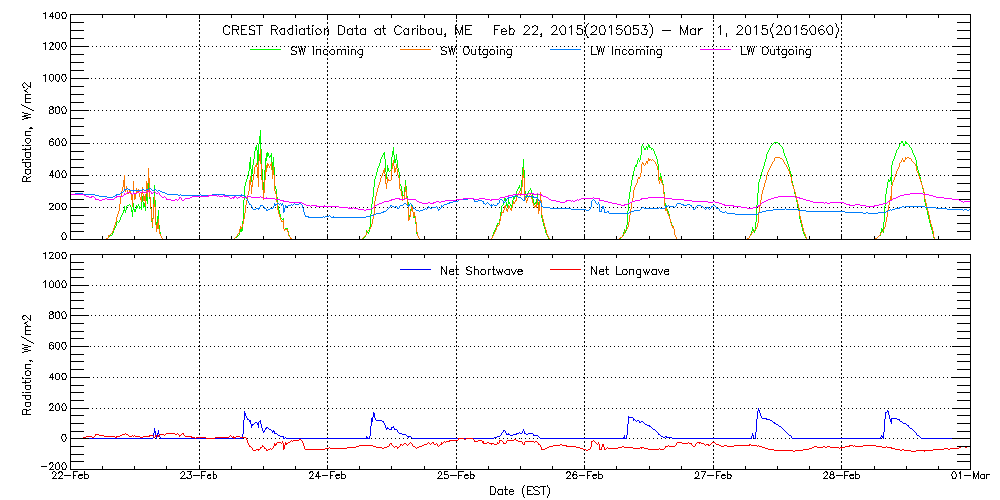This screenshot has width=1000, height=500.
Task: Select the 28-Feb date tick label
Action: pyautogui.click(x=842, y=477)
